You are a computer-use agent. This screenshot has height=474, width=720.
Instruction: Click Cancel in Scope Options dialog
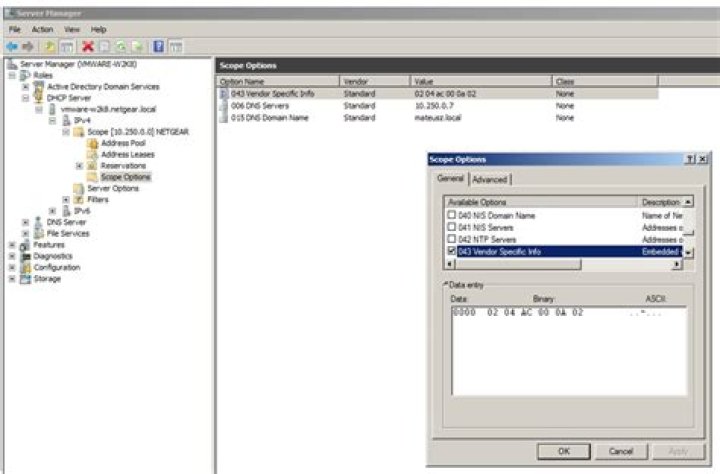coord(621,451)
